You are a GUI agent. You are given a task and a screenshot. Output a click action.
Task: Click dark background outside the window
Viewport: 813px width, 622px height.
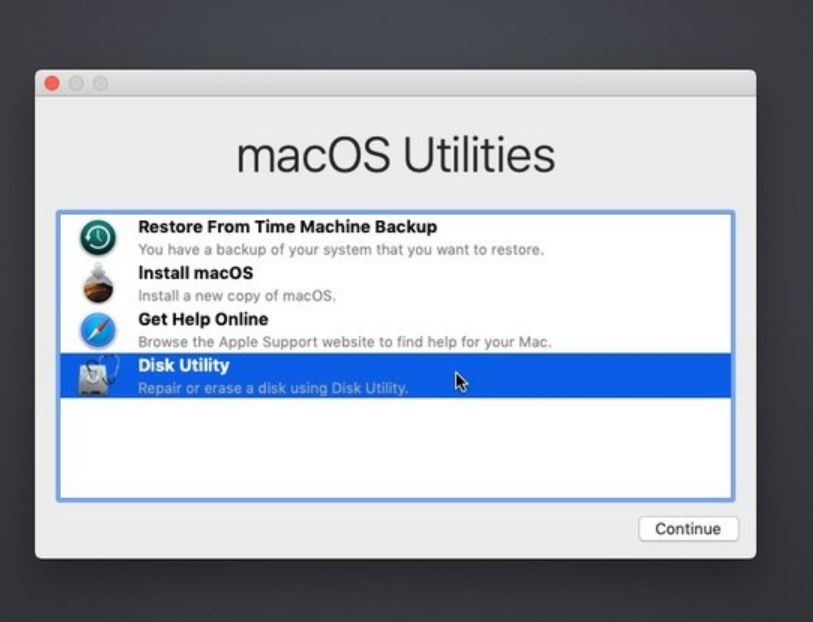406,31
